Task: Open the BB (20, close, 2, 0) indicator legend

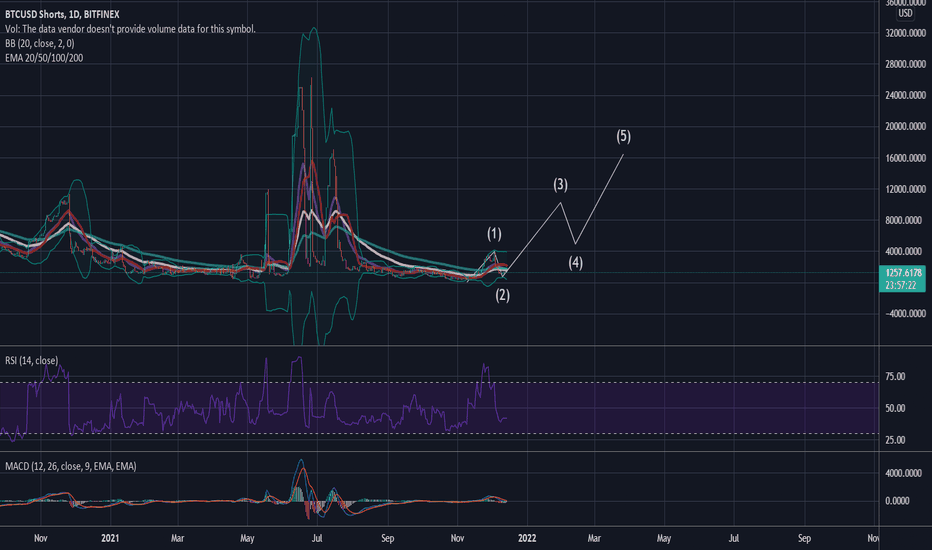Action: point(40,43)
